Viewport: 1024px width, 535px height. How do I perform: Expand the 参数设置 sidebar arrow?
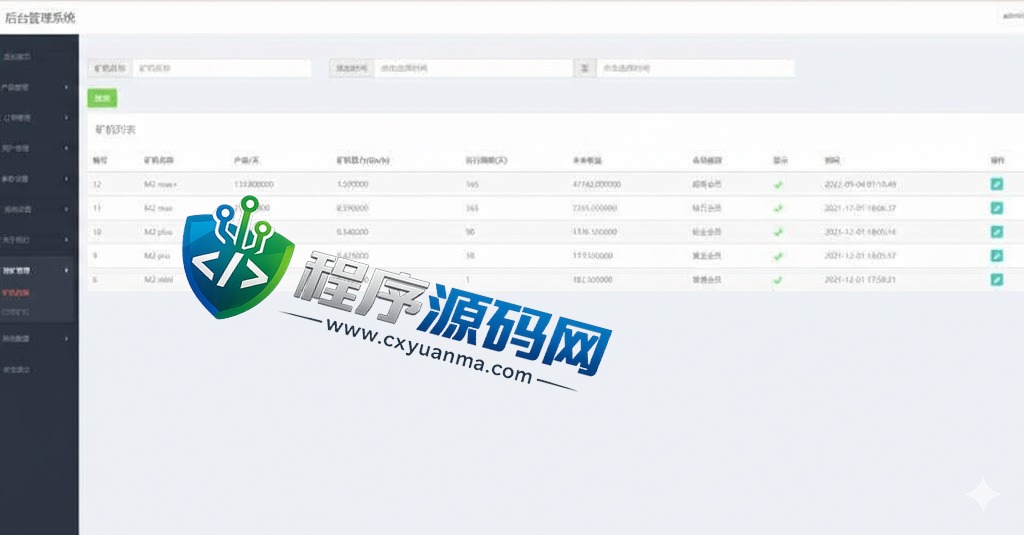click(66, 178)
